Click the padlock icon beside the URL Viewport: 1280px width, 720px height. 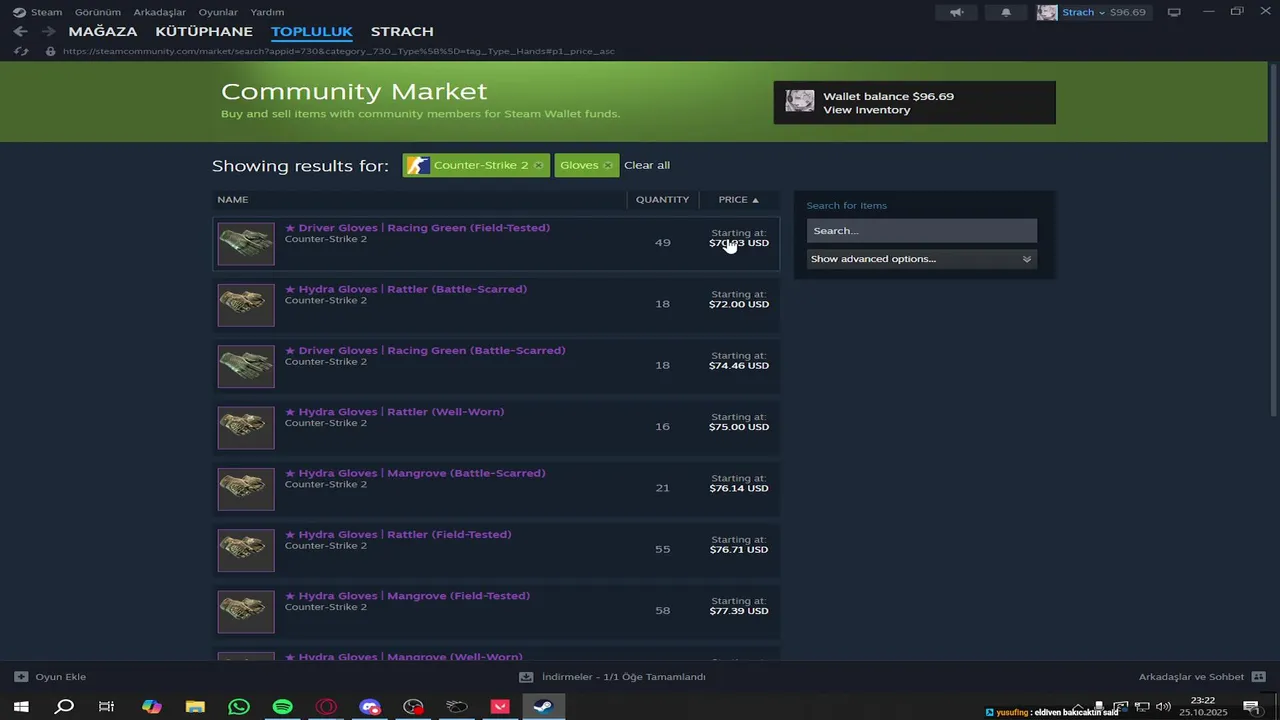[50, 51]
